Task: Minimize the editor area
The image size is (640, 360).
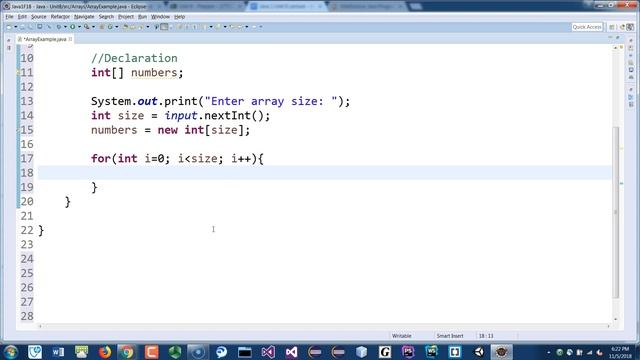Action: [x=610, y=38]
